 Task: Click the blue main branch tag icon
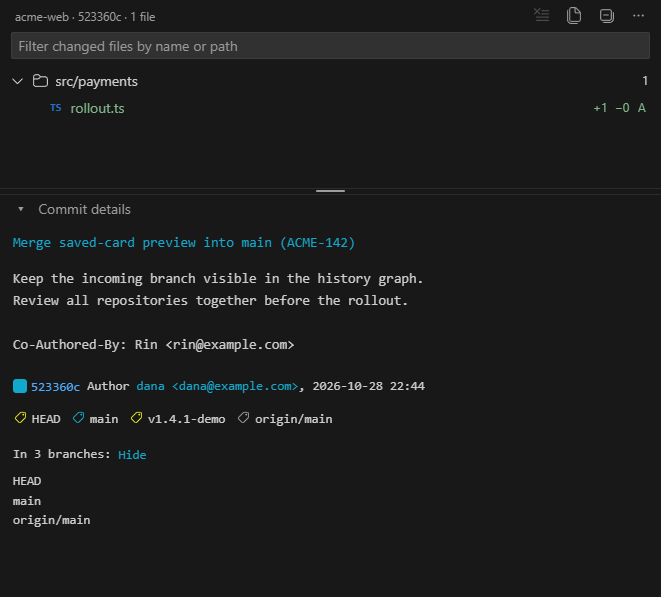[x=78, y=418]
